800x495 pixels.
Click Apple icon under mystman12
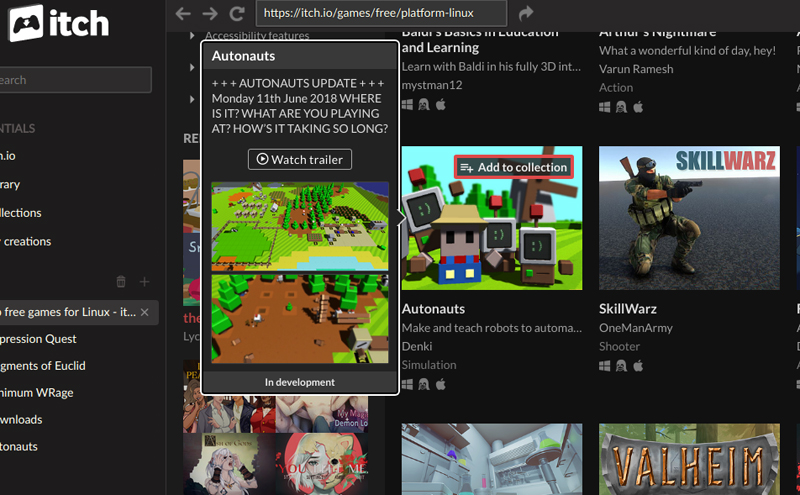(x=441, y=104)
